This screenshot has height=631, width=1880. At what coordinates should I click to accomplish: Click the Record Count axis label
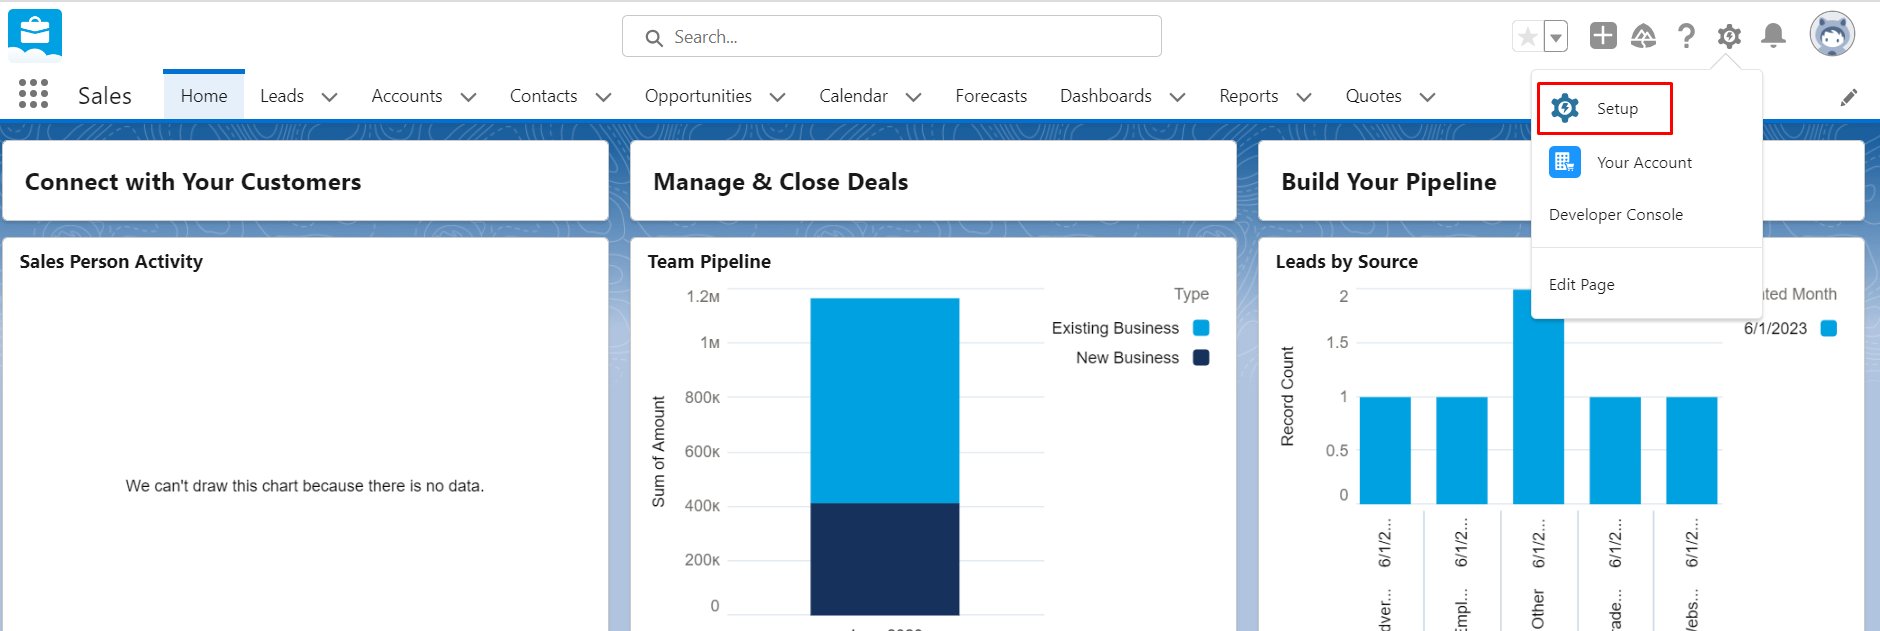pos(1287,396)
